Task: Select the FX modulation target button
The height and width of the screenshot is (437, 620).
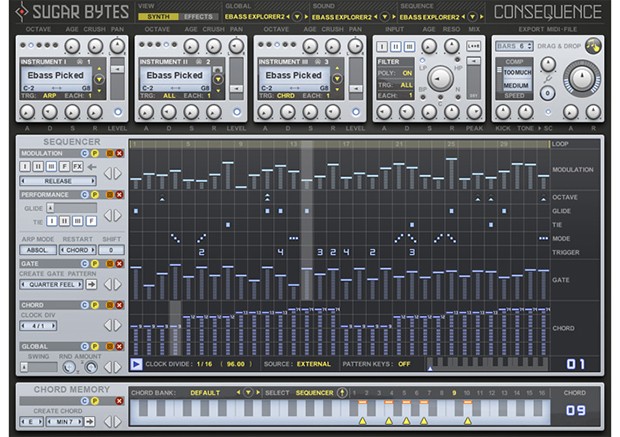Action: [78, 166]
